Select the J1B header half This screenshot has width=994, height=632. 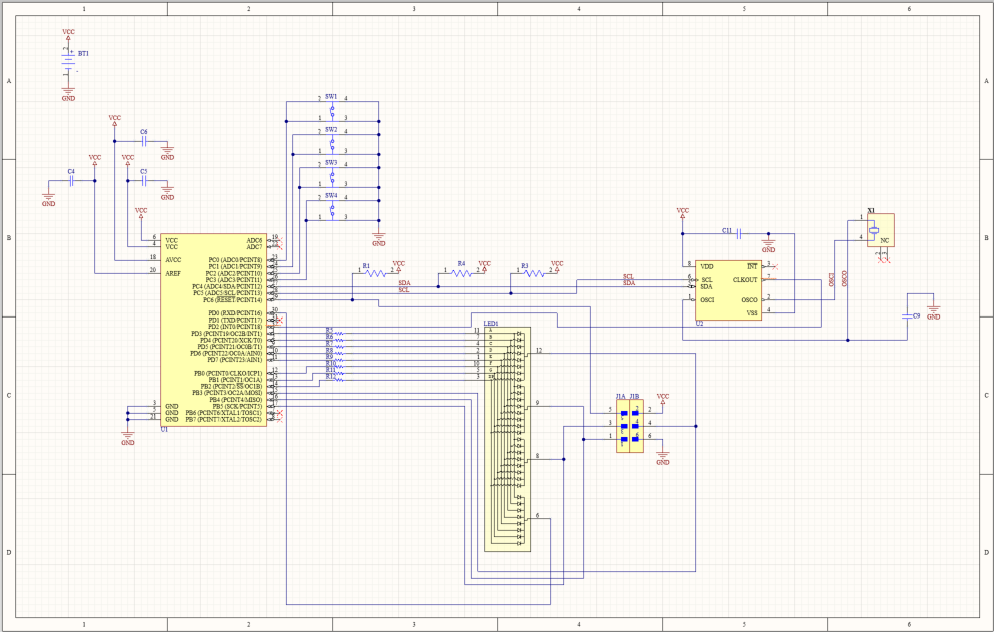[636, 426]
